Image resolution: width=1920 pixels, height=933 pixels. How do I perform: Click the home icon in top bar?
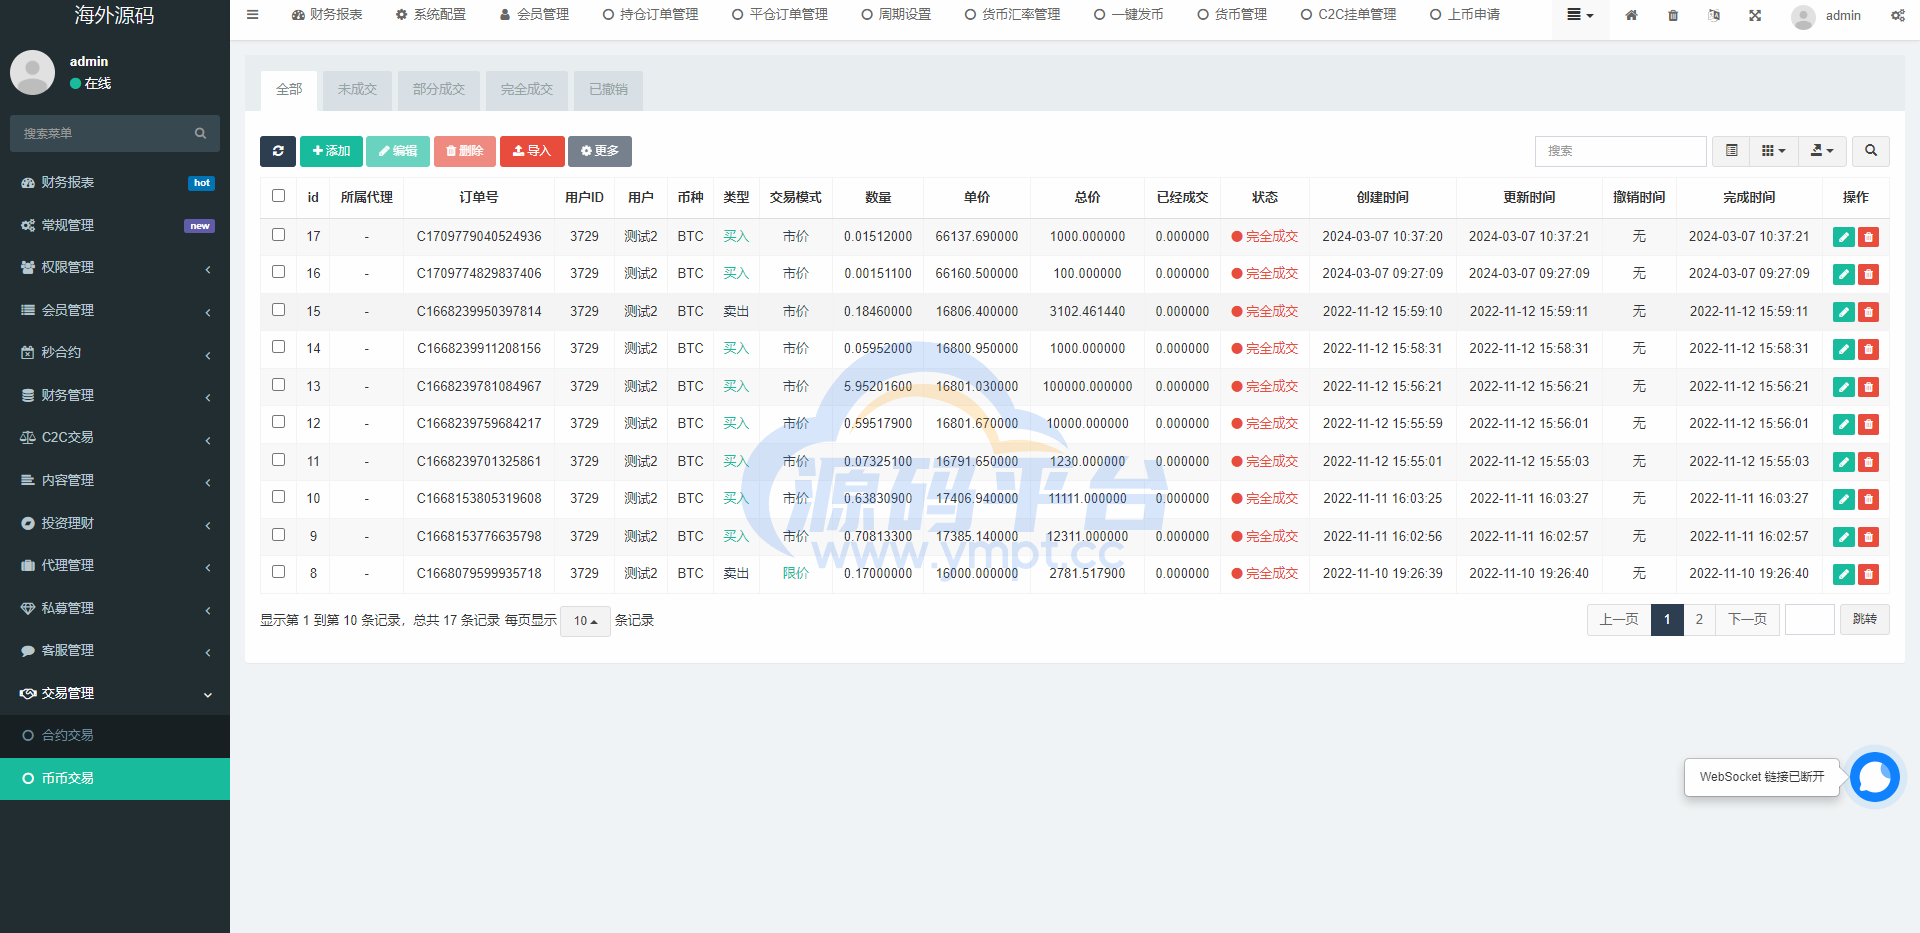click(x=1631, y=15)
